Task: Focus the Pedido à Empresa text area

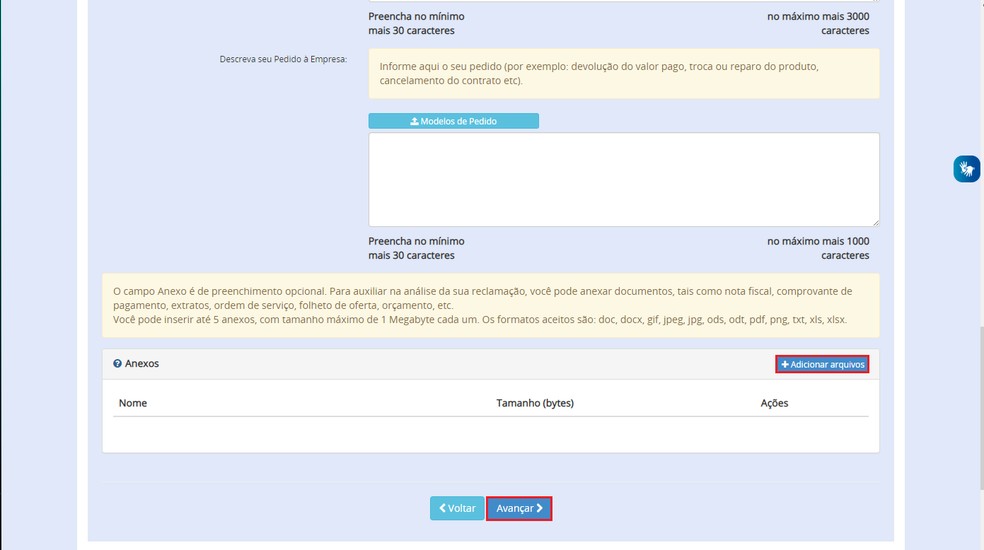Action: click(624, 180)
